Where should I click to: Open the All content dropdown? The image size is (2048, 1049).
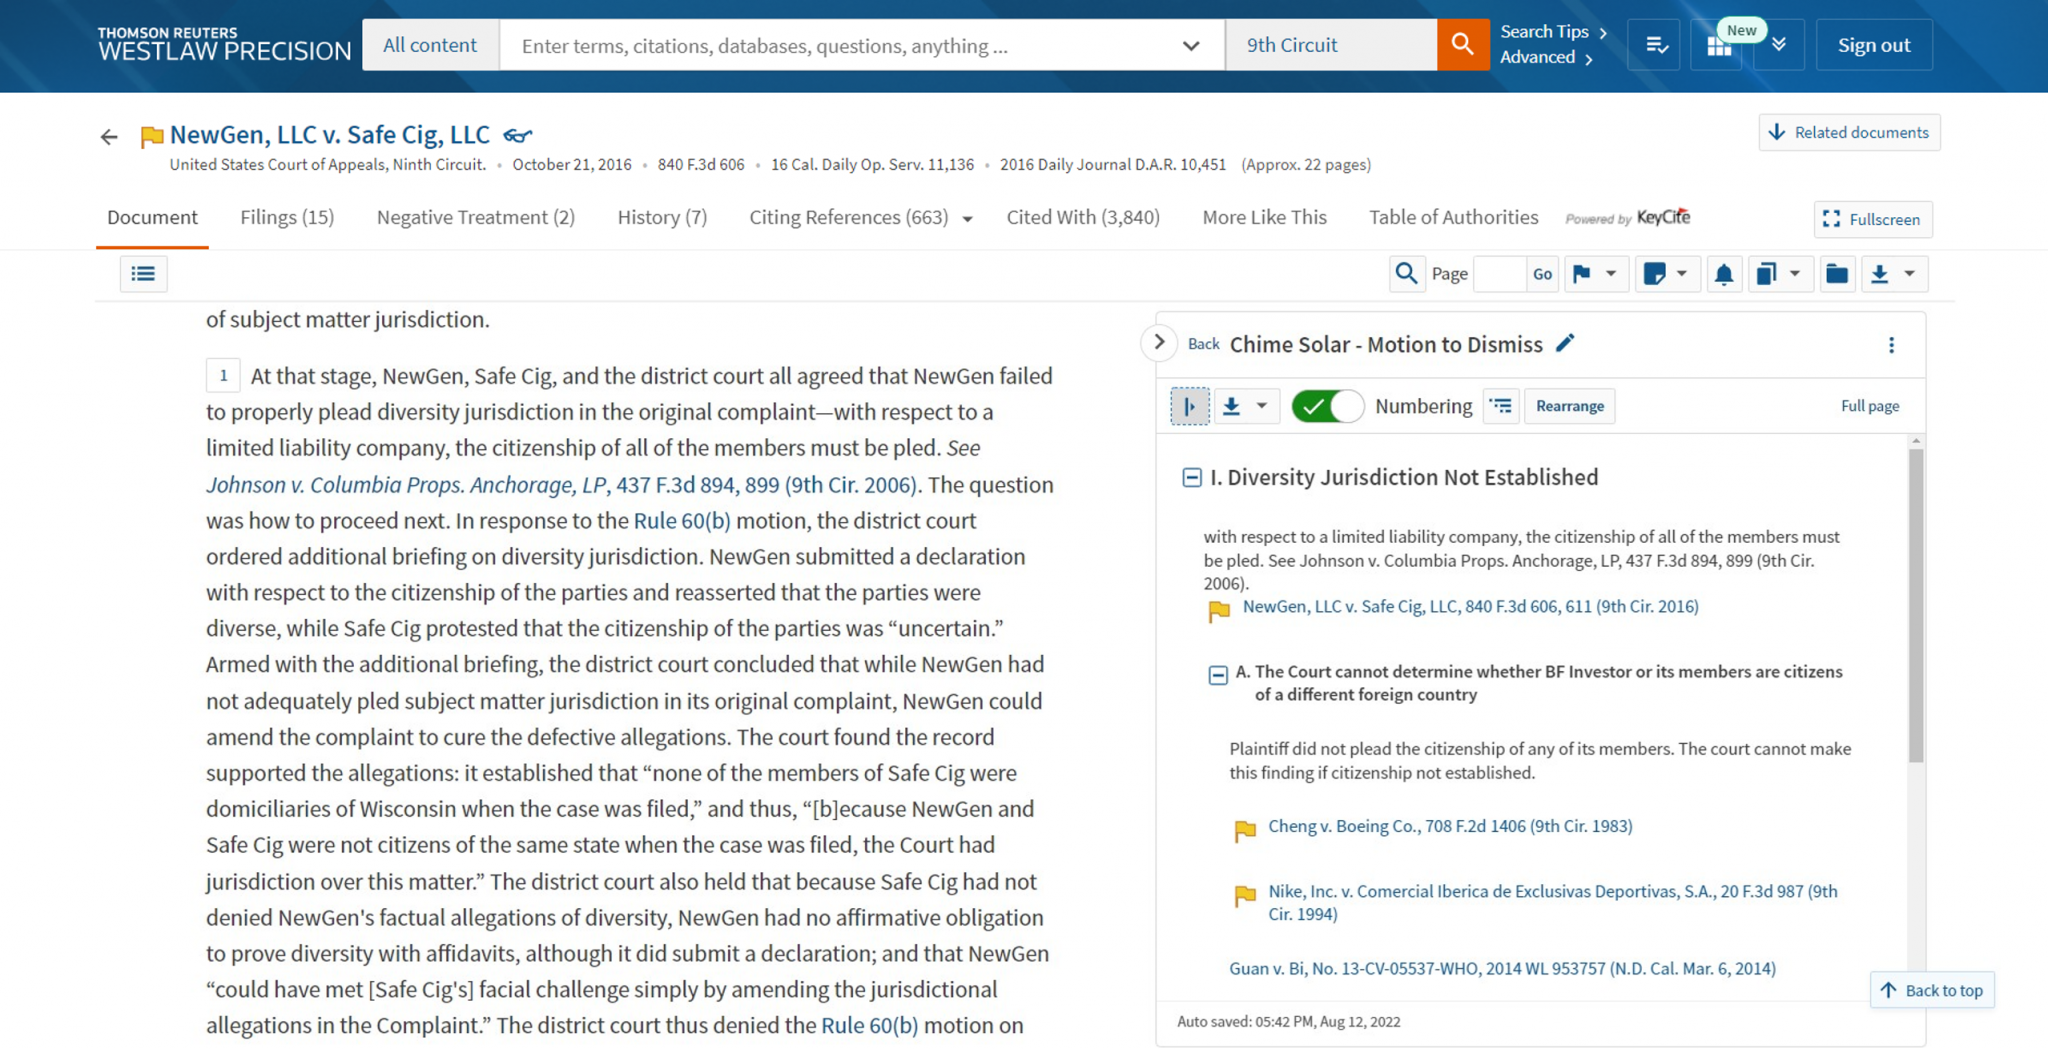coord(430,44)
